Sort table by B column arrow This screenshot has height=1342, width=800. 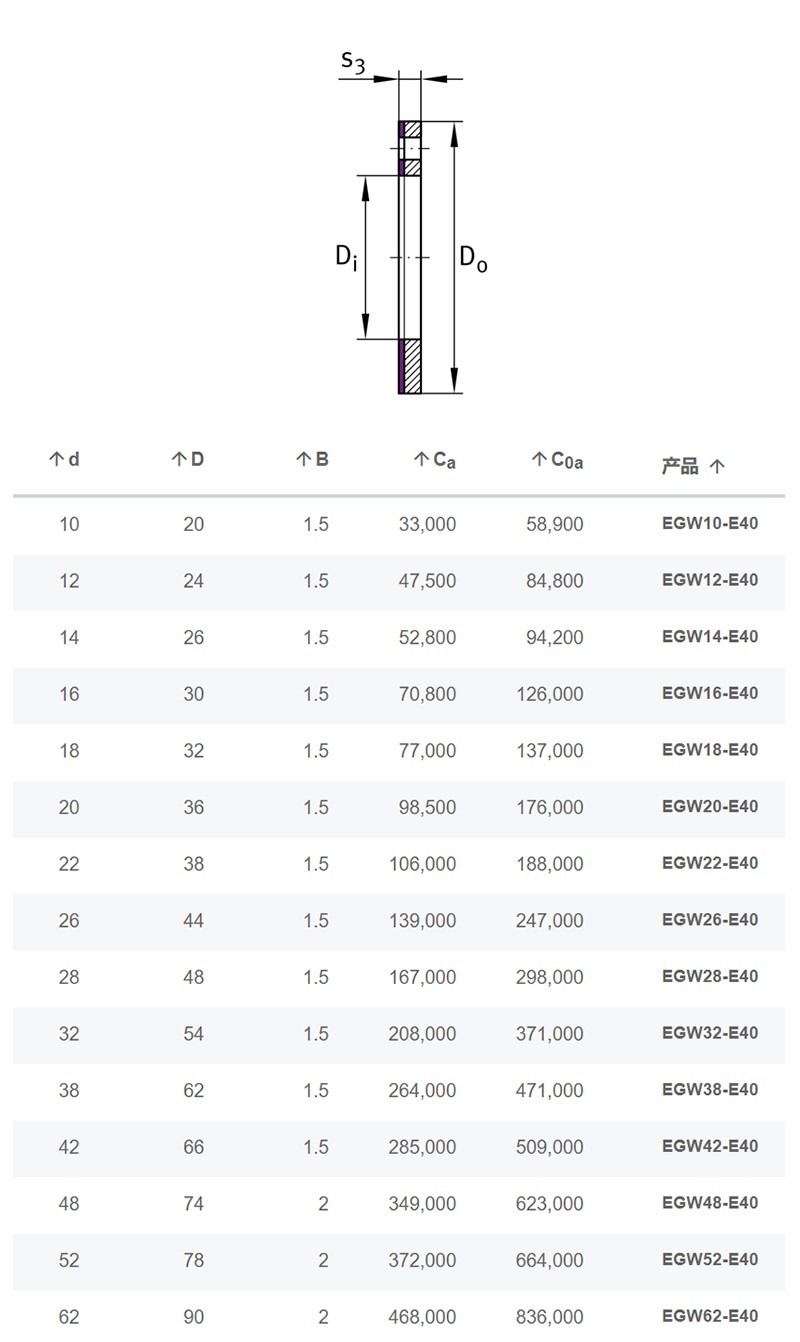(304, 459)
